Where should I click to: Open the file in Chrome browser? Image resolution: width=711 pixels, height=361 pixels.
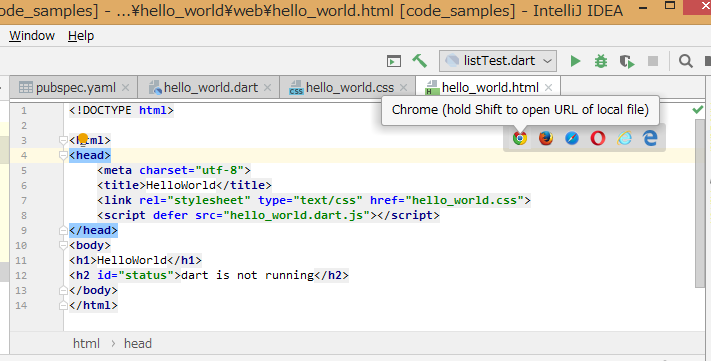pyautogui.click(x=520, y=138)
